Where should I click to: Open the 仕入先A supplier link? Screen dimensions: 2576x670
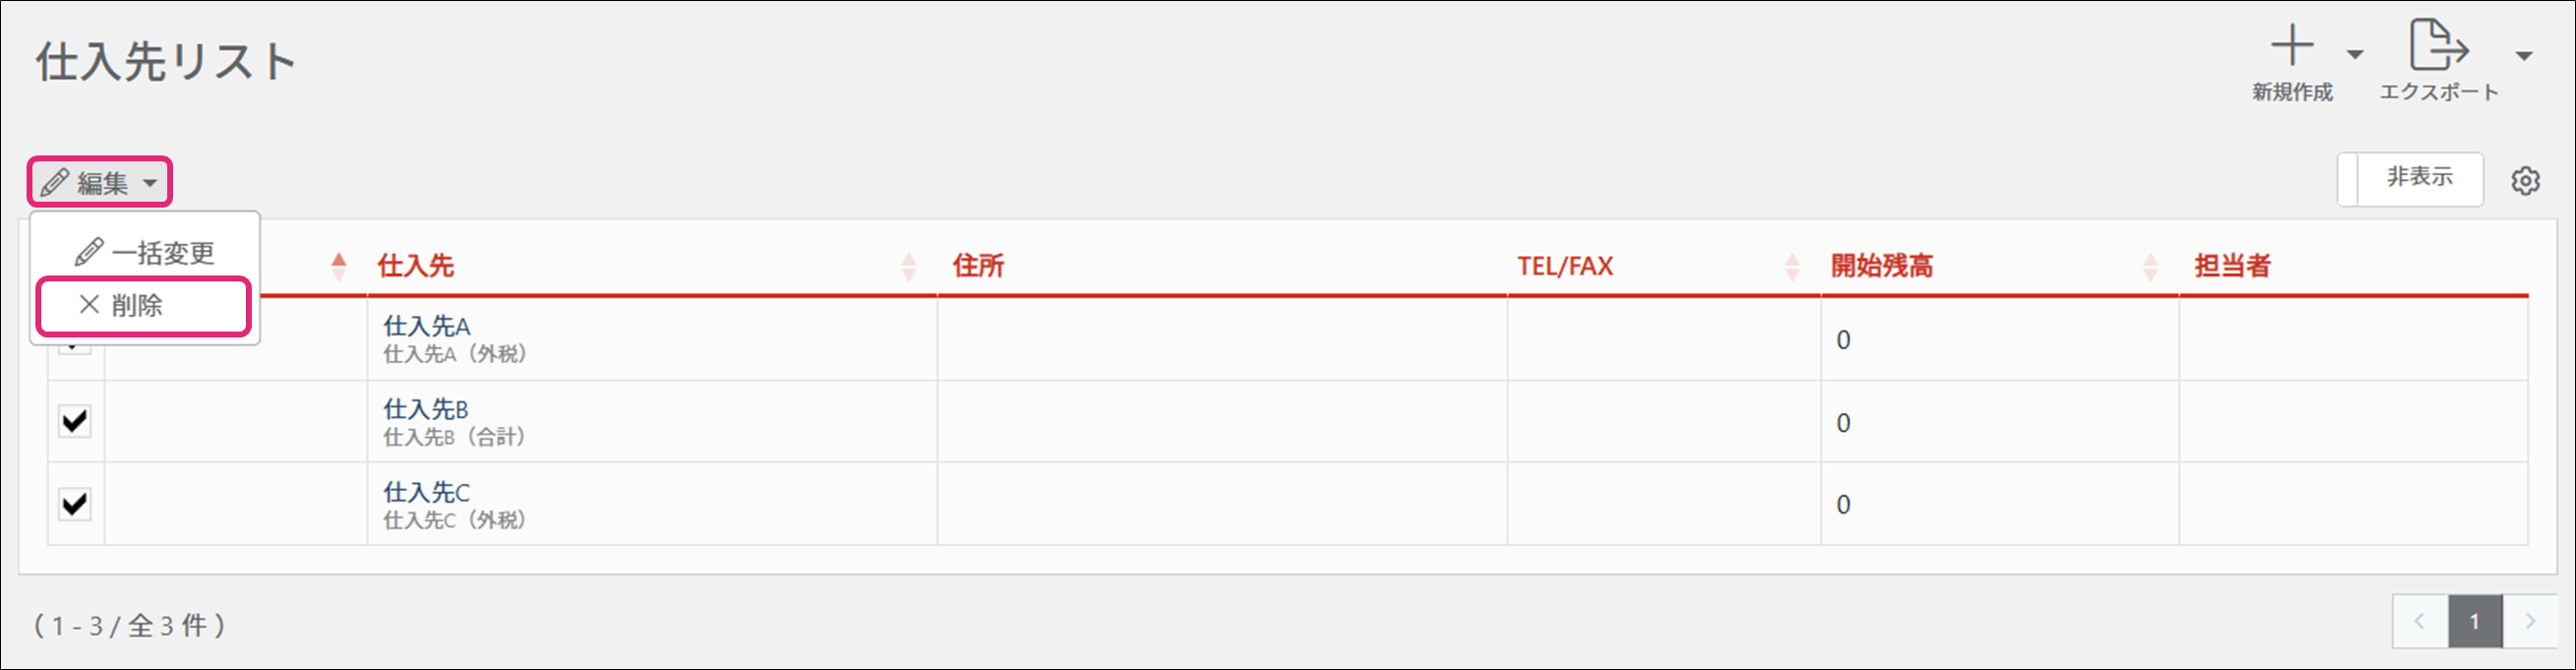coord(427,326)
